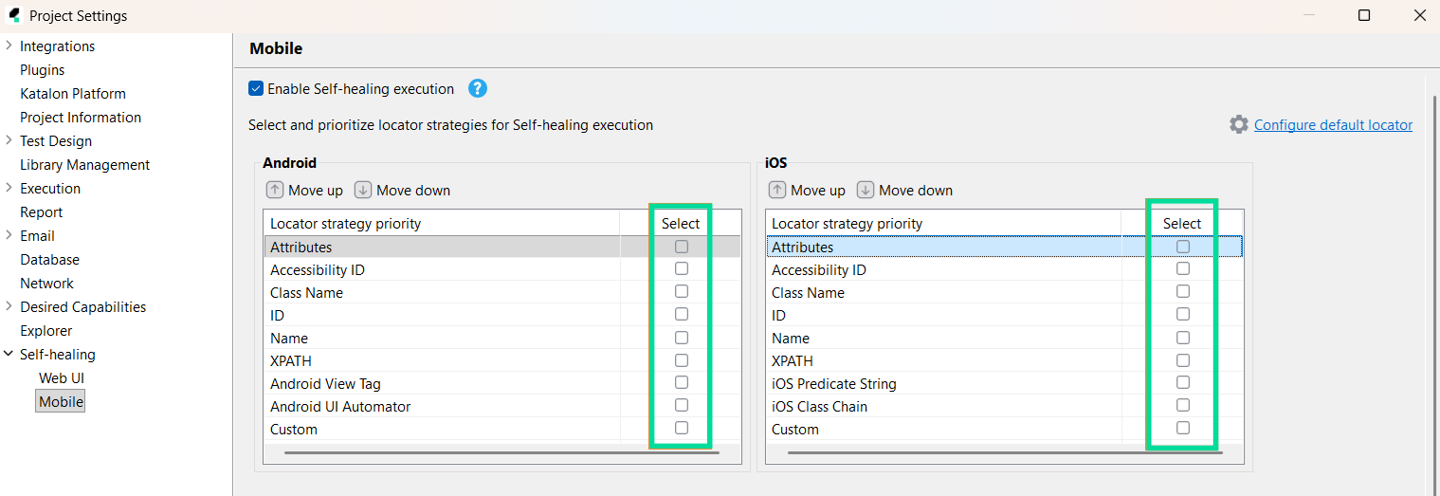1440x496 pixels.
Task: Open the Web UI settings page
Action: click(62, 378)
